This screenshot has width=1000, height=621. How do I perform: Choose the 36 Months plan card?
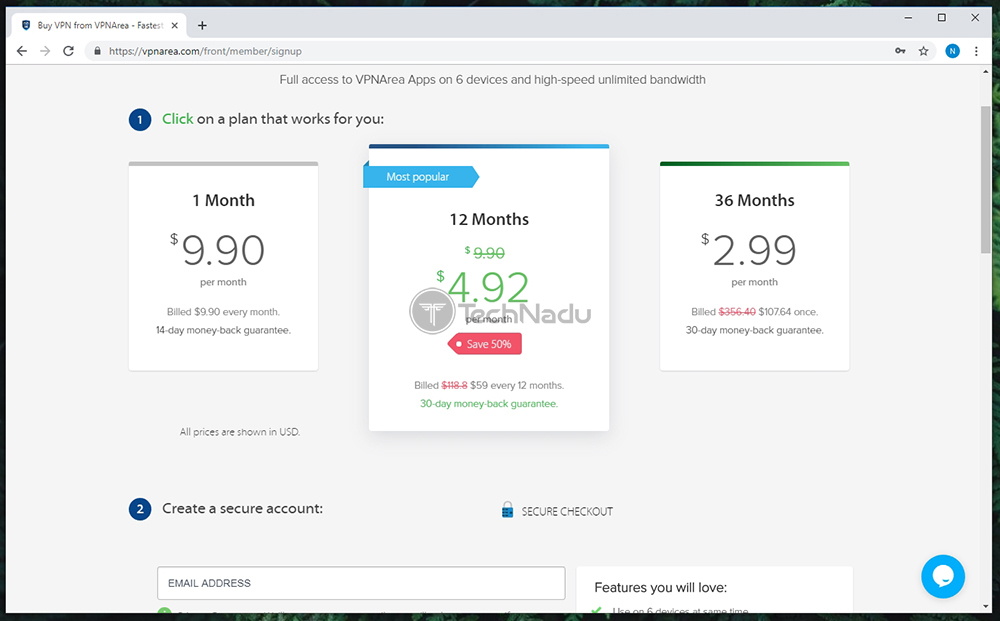click(754, 266)
